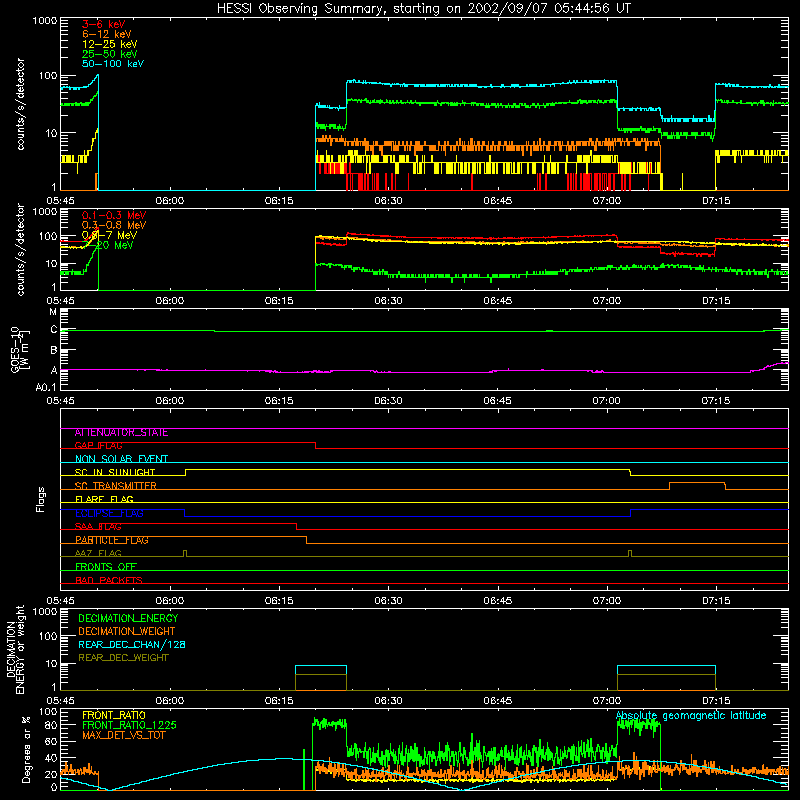Click 06:45 time tick under Flags panel
This screenshot has width=800, height=800.
coord(497,601)
